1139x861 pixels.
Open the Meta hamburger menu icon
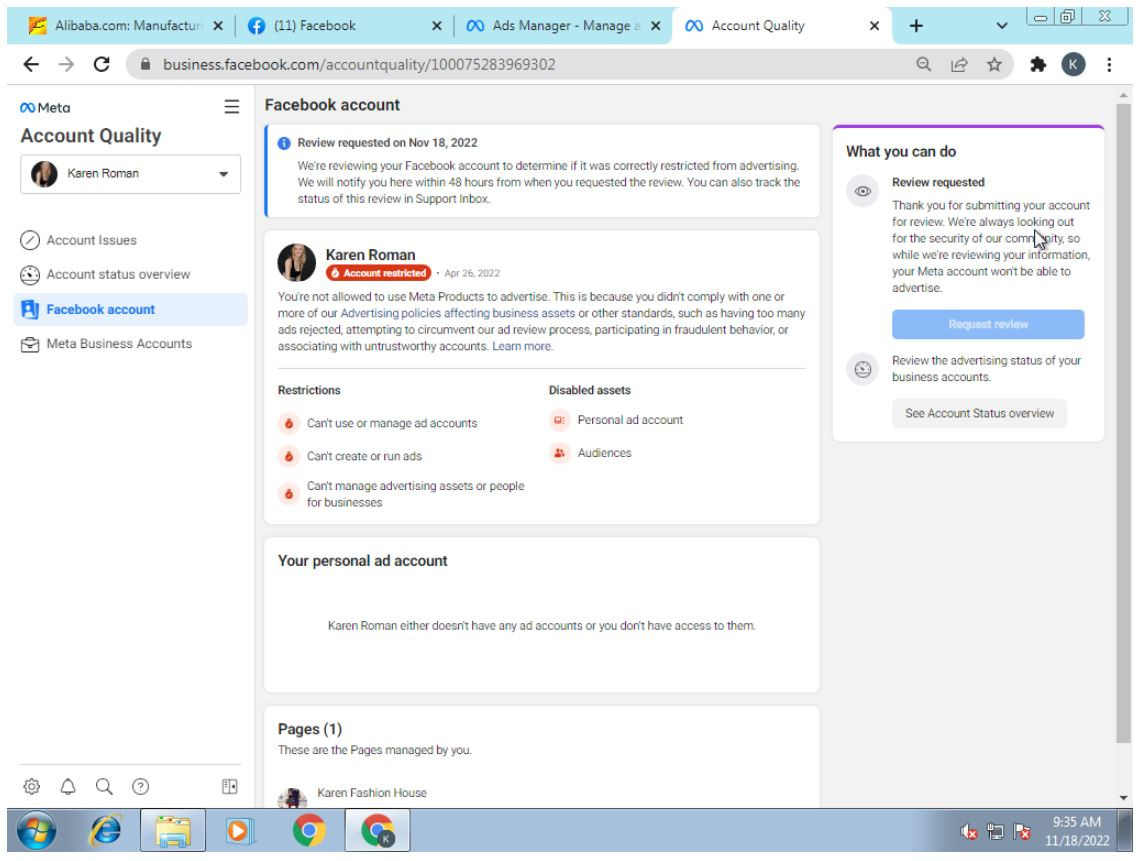pyautogui.click(x=231, y=107)
